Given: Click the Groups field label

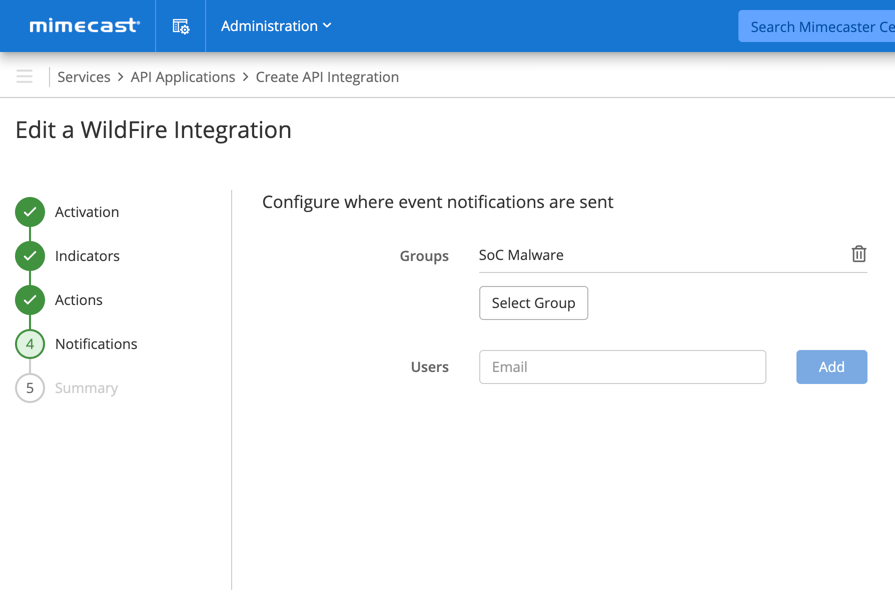Looking at the screenshot, I should [x=424, y=256].
